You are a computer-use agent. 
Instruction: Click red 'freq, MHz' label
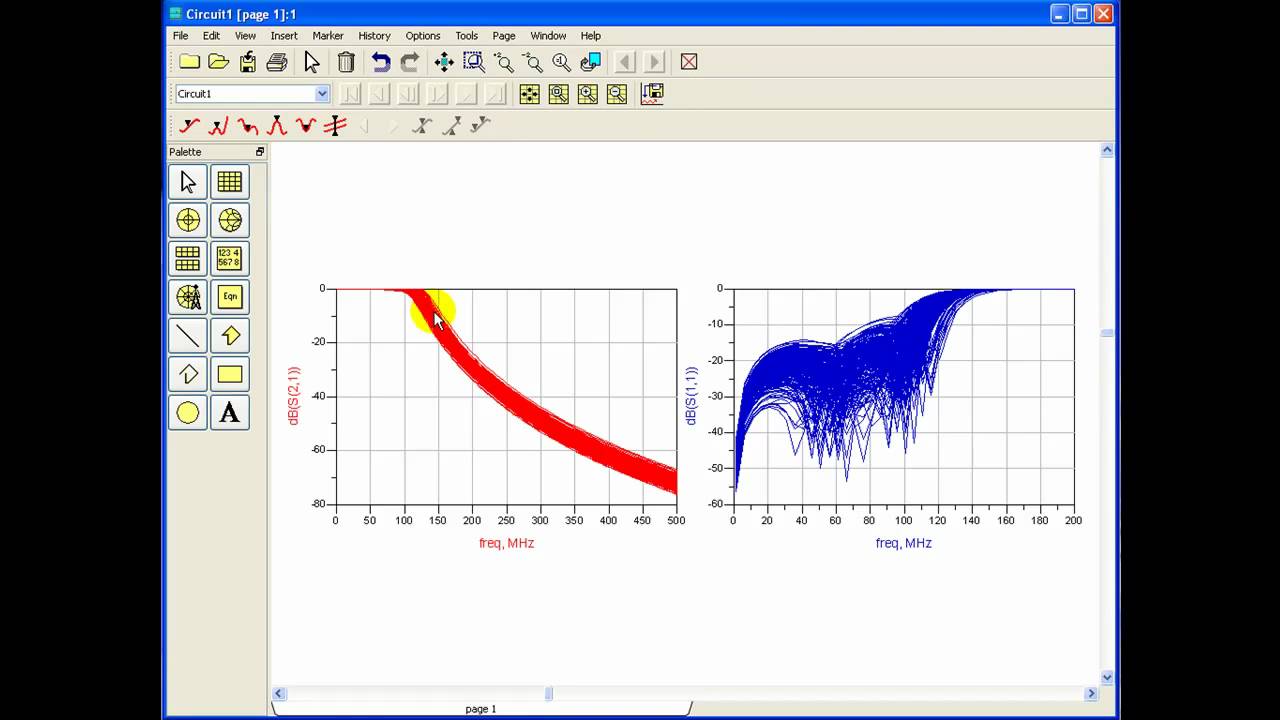tap(506, 543)
